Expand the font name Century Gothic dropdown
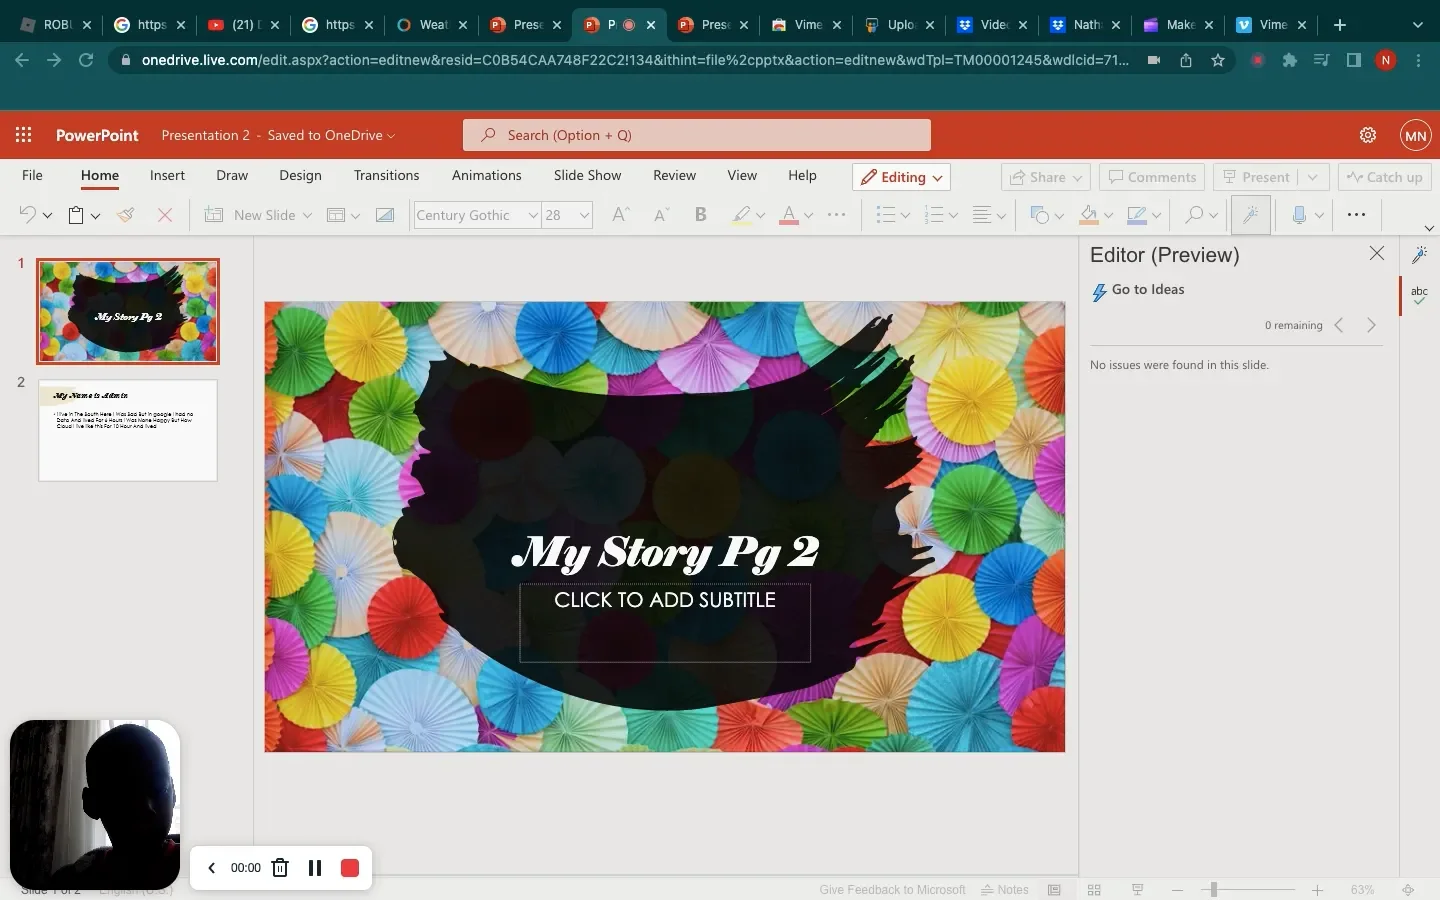 (x=533, y=215)
